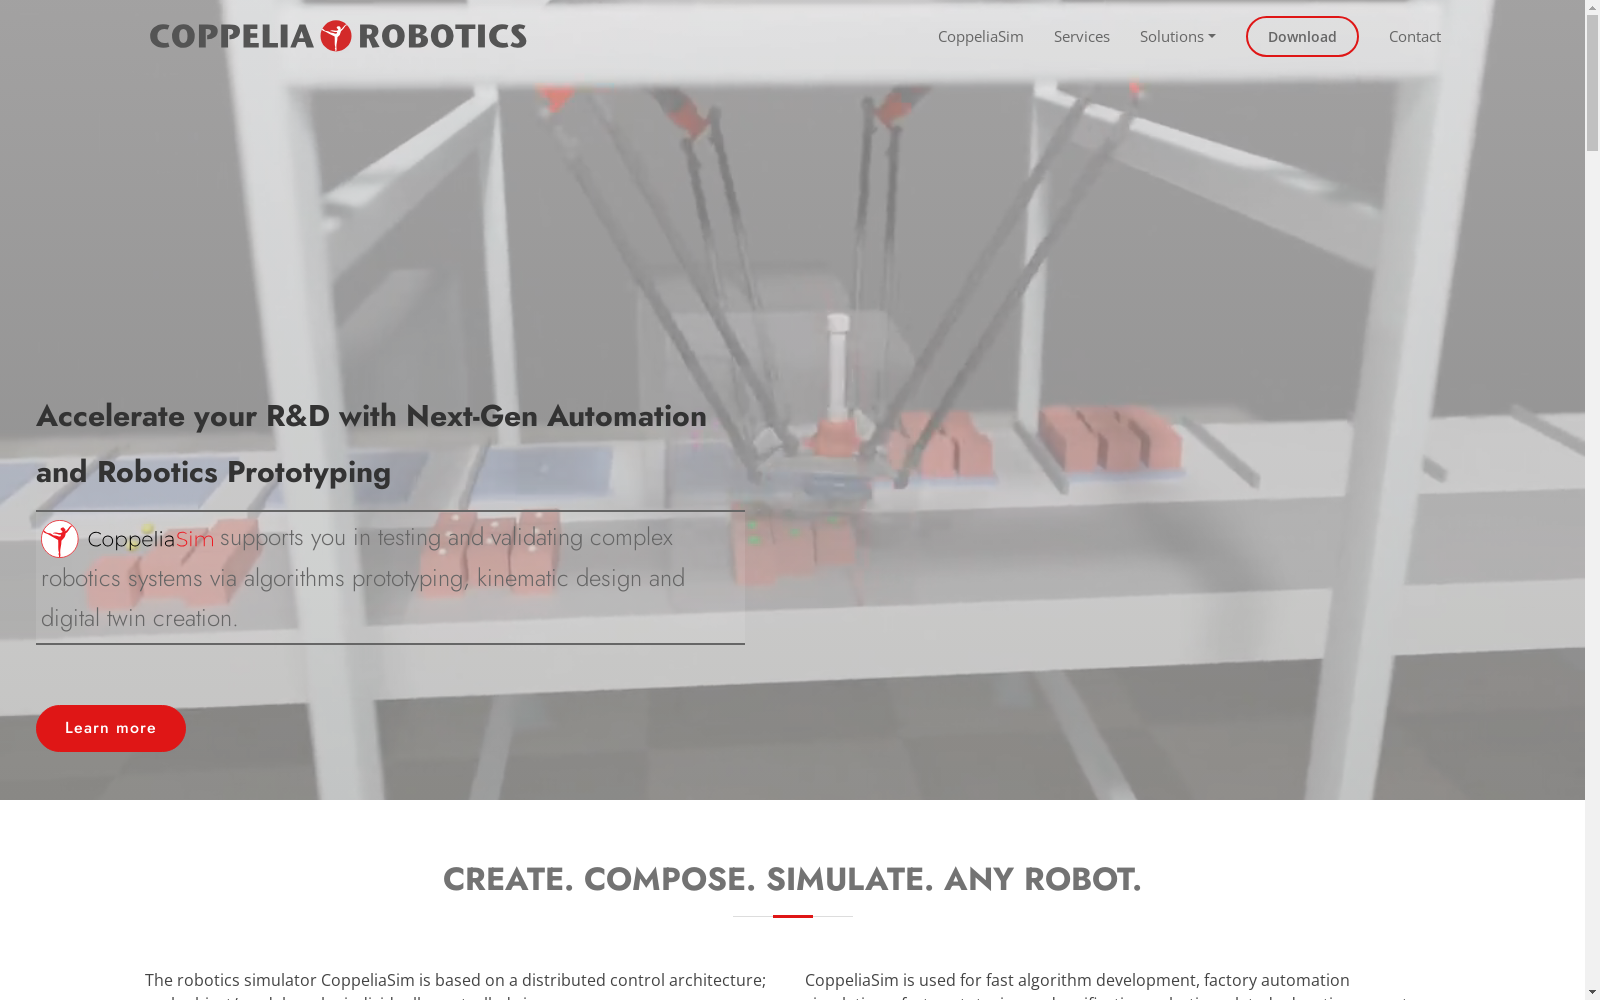Open the Services nav link
The image size is (1600, 1000).
click(x=1081, y=36)
